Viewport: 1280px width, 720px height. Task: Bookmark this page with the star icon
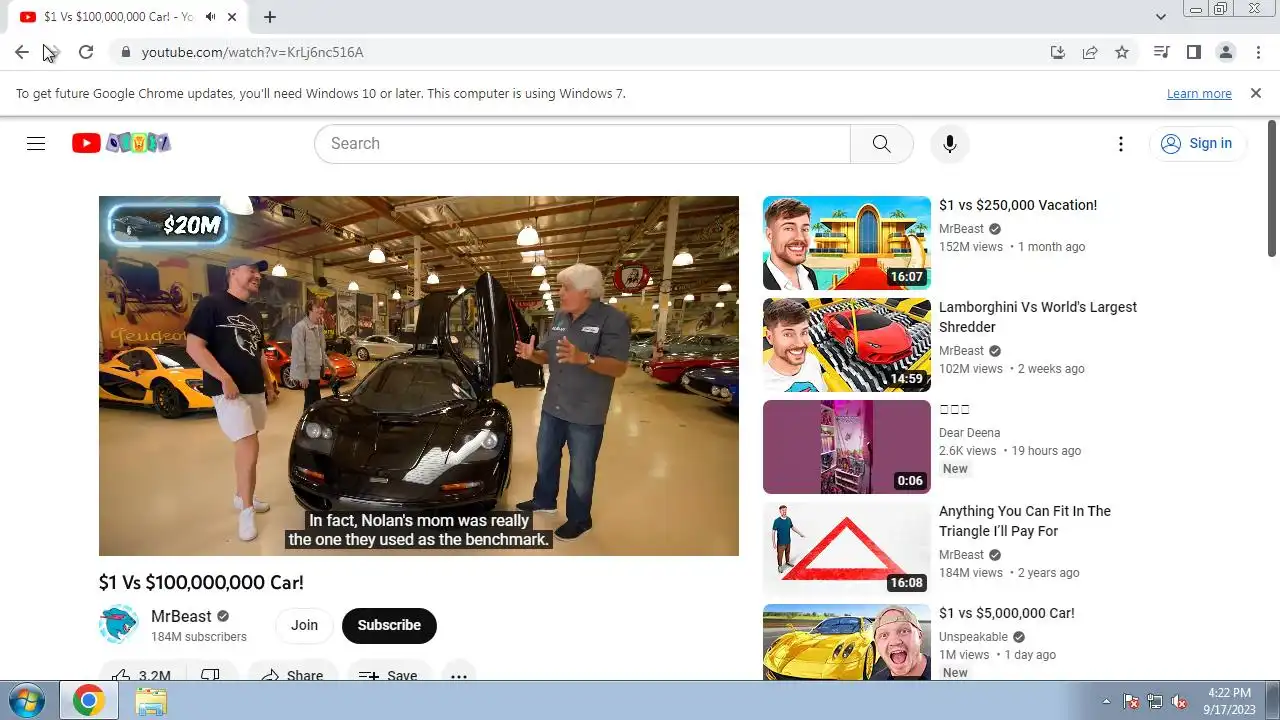[x=1122, y=52]
